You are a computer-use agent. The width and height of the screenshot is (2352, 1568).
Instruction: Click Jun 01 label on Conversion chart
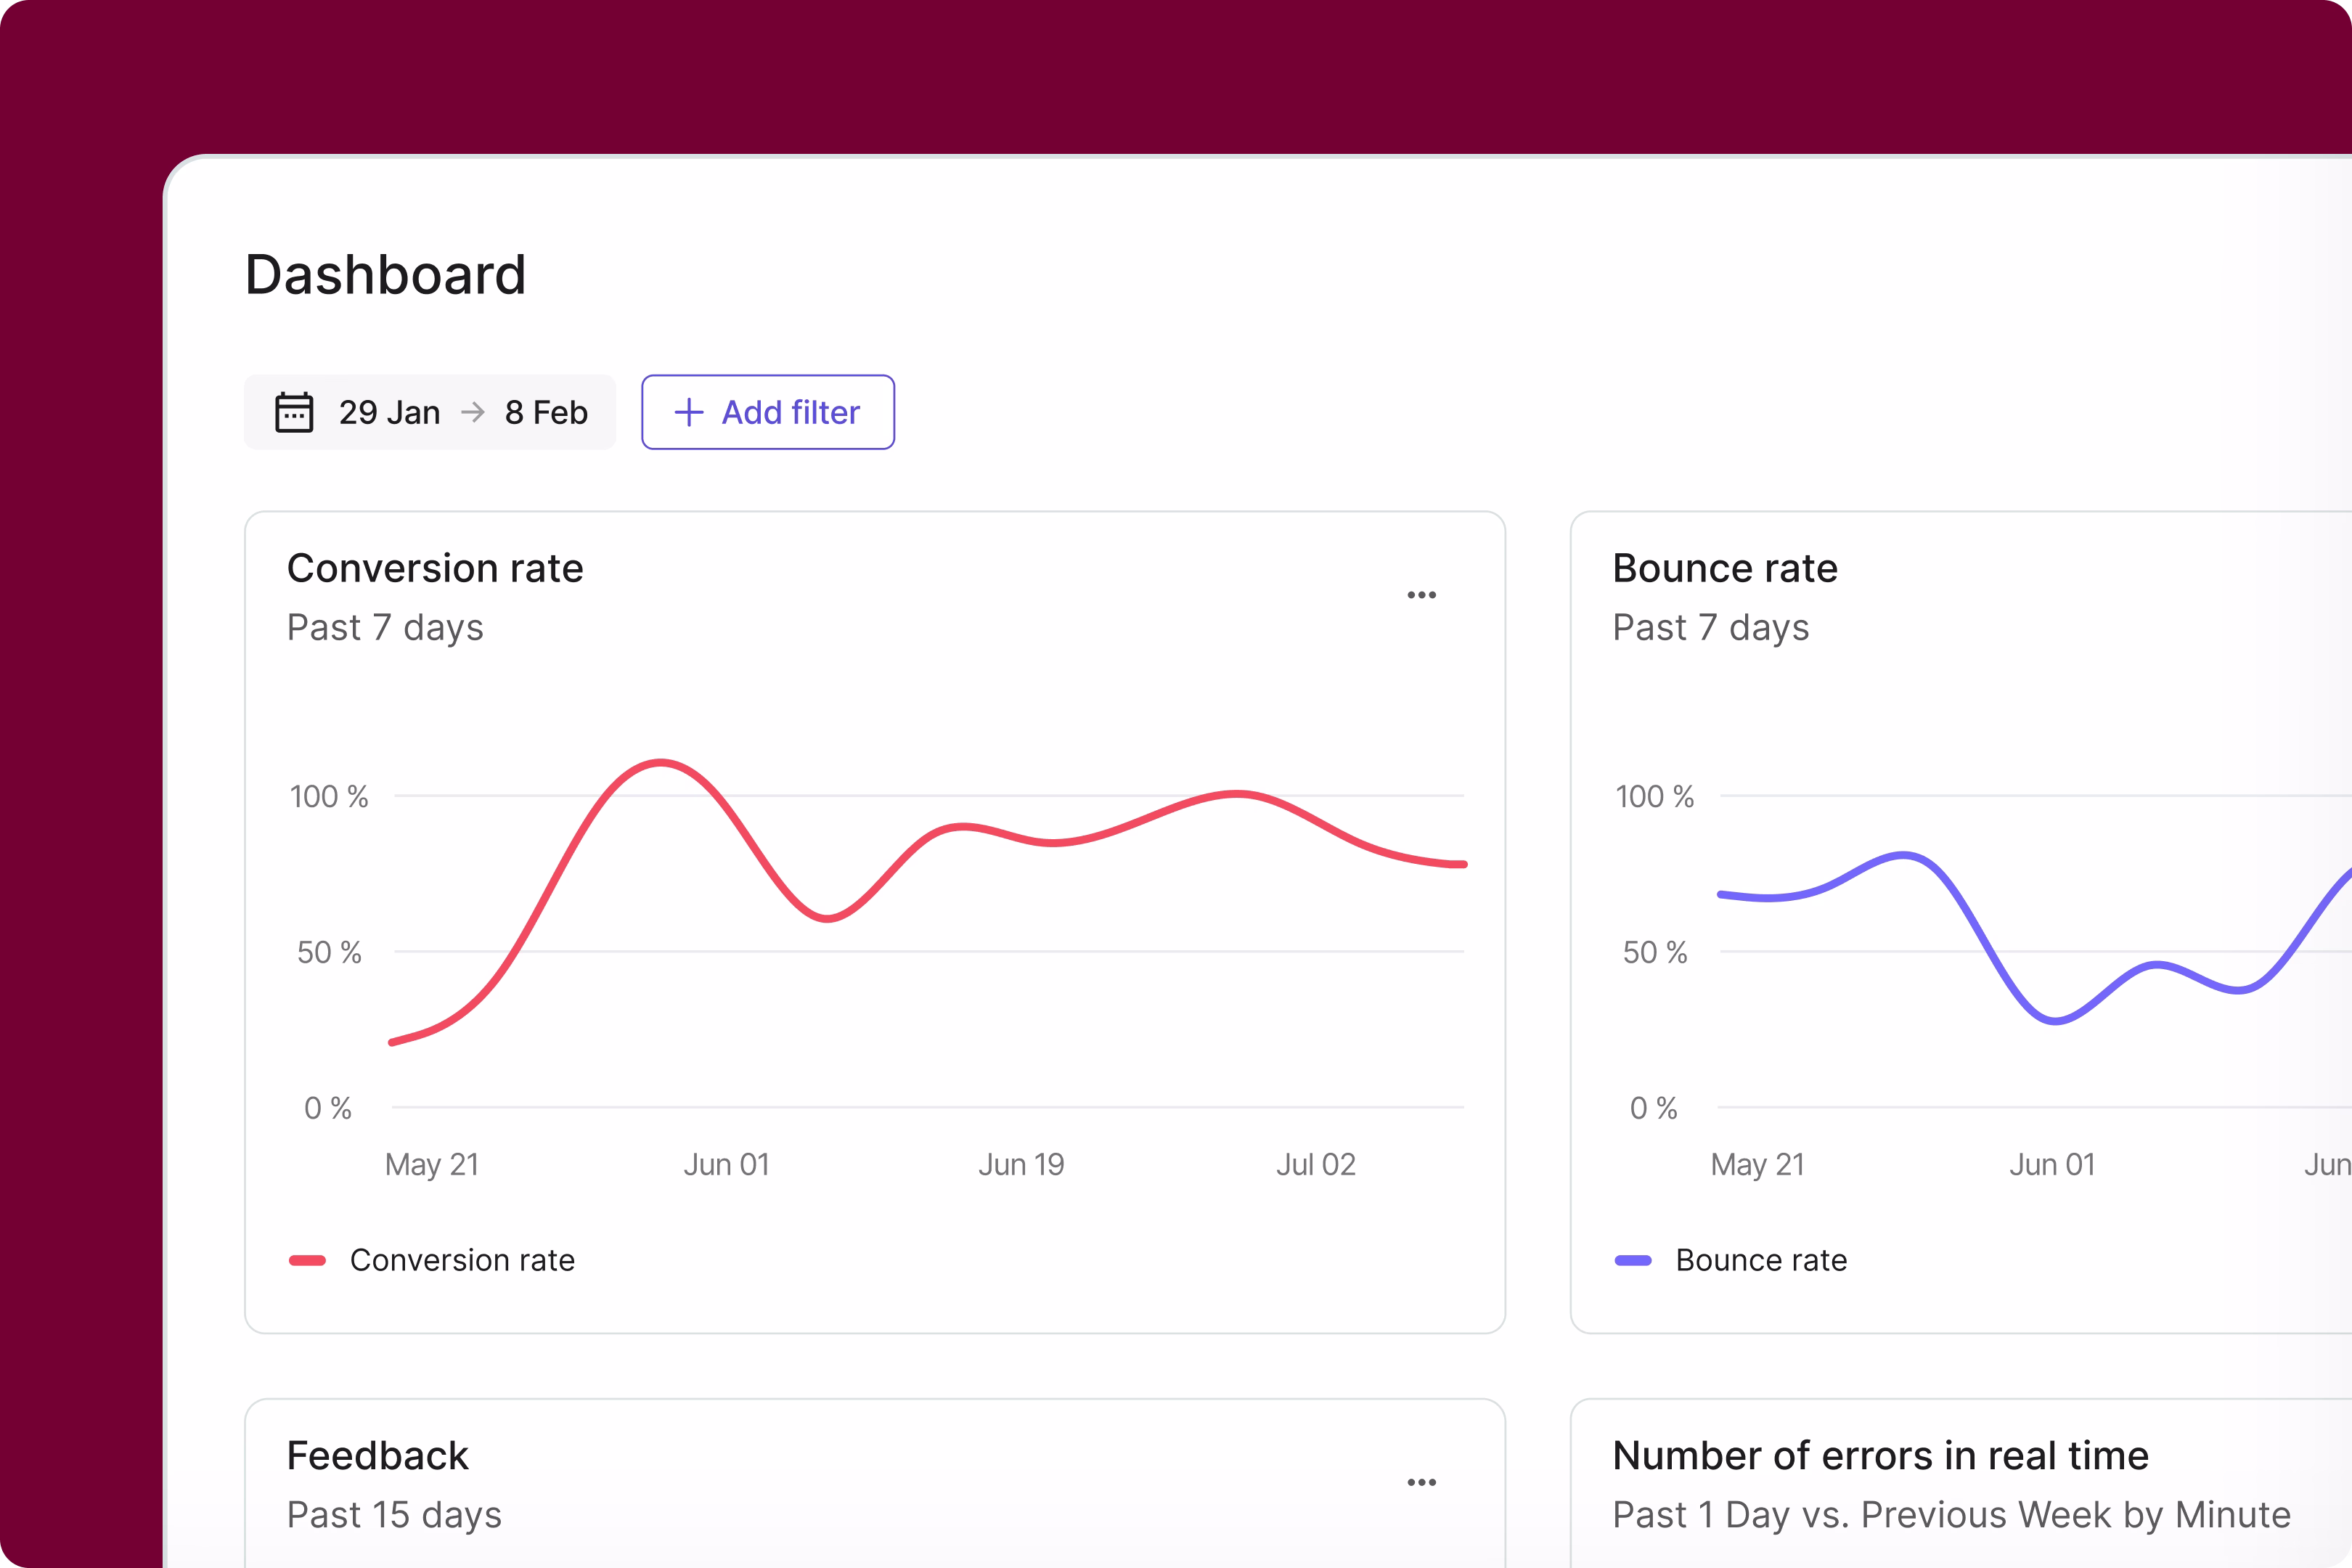[726, 1165]
